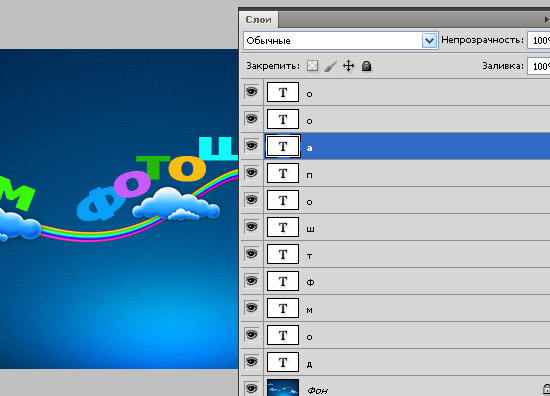This screenshot has height=396, width=550.
Task: Enable lock transparent pixels checkerboard icon
Action: (x=312, y=66)
